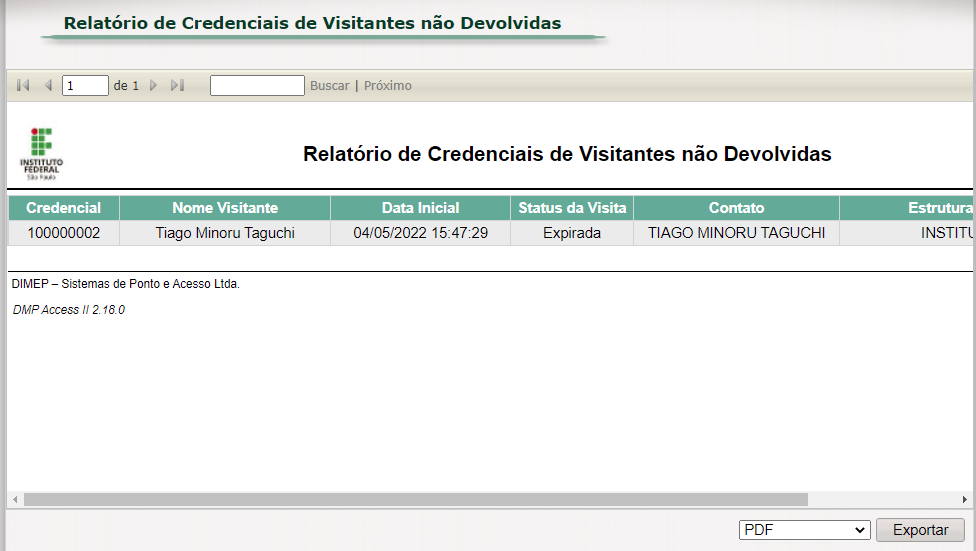Go to the first page of report

23,85
